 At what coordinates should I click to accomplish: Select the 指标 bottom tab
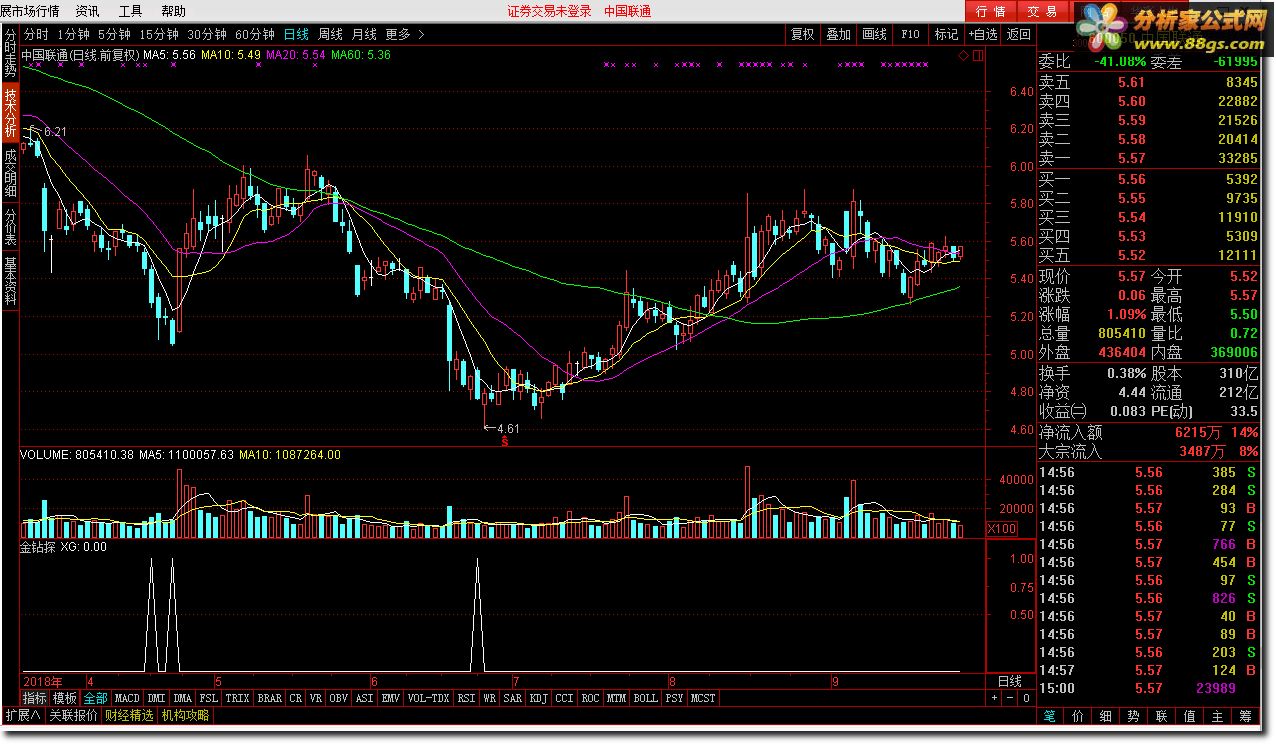(35, 698)
